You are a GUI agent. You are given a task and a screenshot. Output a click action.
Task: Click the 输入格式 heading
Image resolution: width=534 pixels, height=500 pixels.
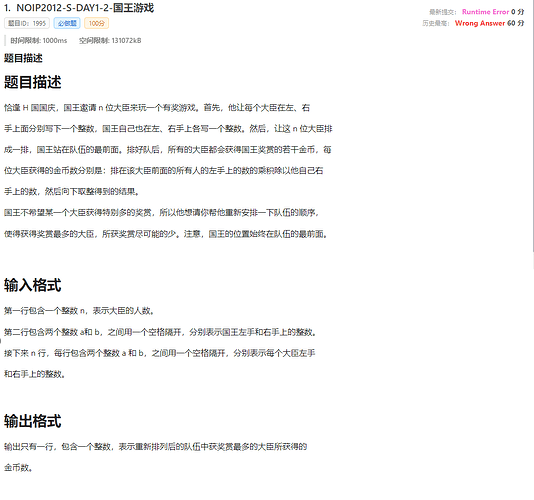33,285
